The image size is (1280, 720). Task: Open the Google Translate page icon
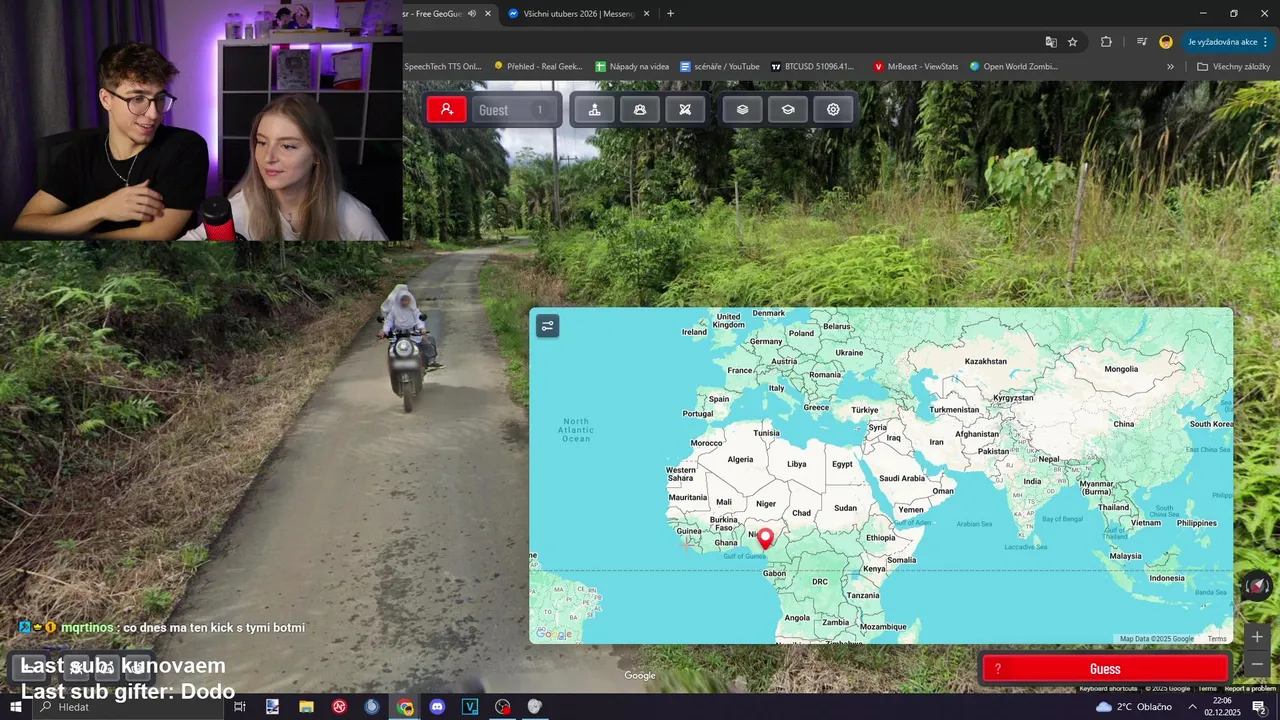(1051, 42)
